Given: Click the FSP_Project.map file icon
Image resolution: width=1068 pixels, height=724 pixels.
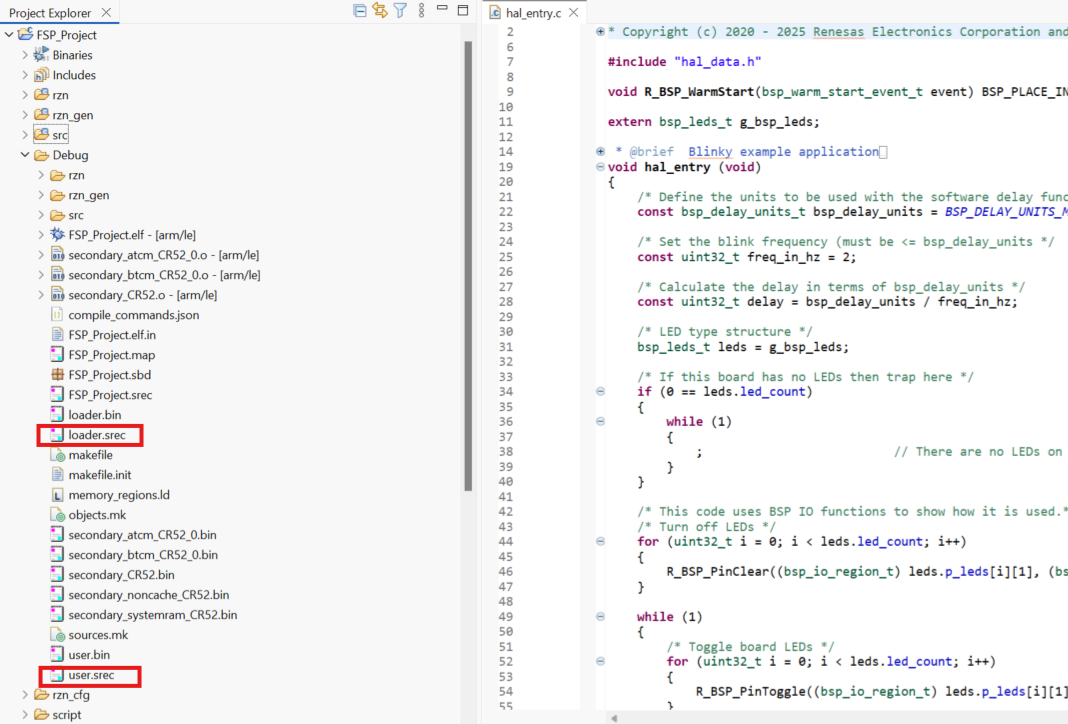Looking at the screenshot, I should 56,354.
